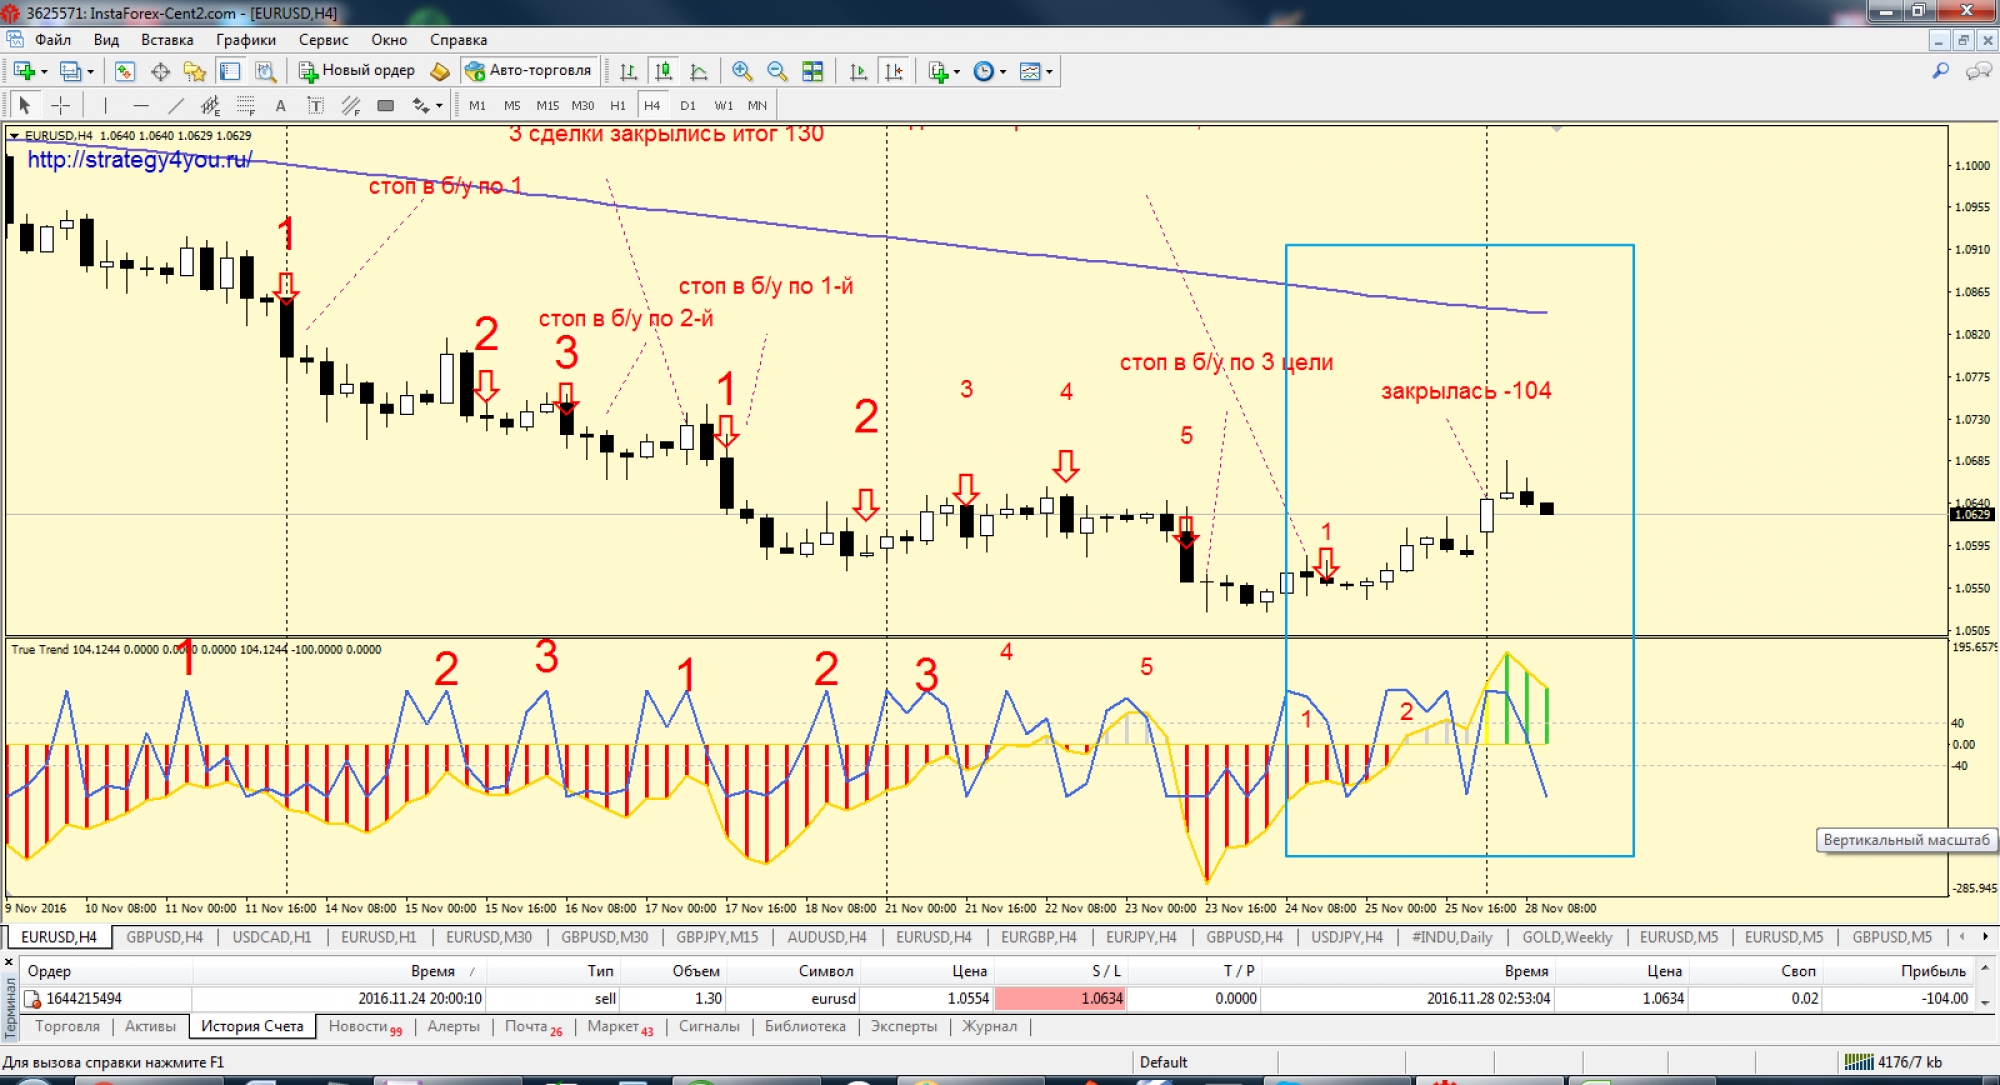Click Новый ордер button
This screenshot has width=2000, height=1085.
(x=357, y=70)
